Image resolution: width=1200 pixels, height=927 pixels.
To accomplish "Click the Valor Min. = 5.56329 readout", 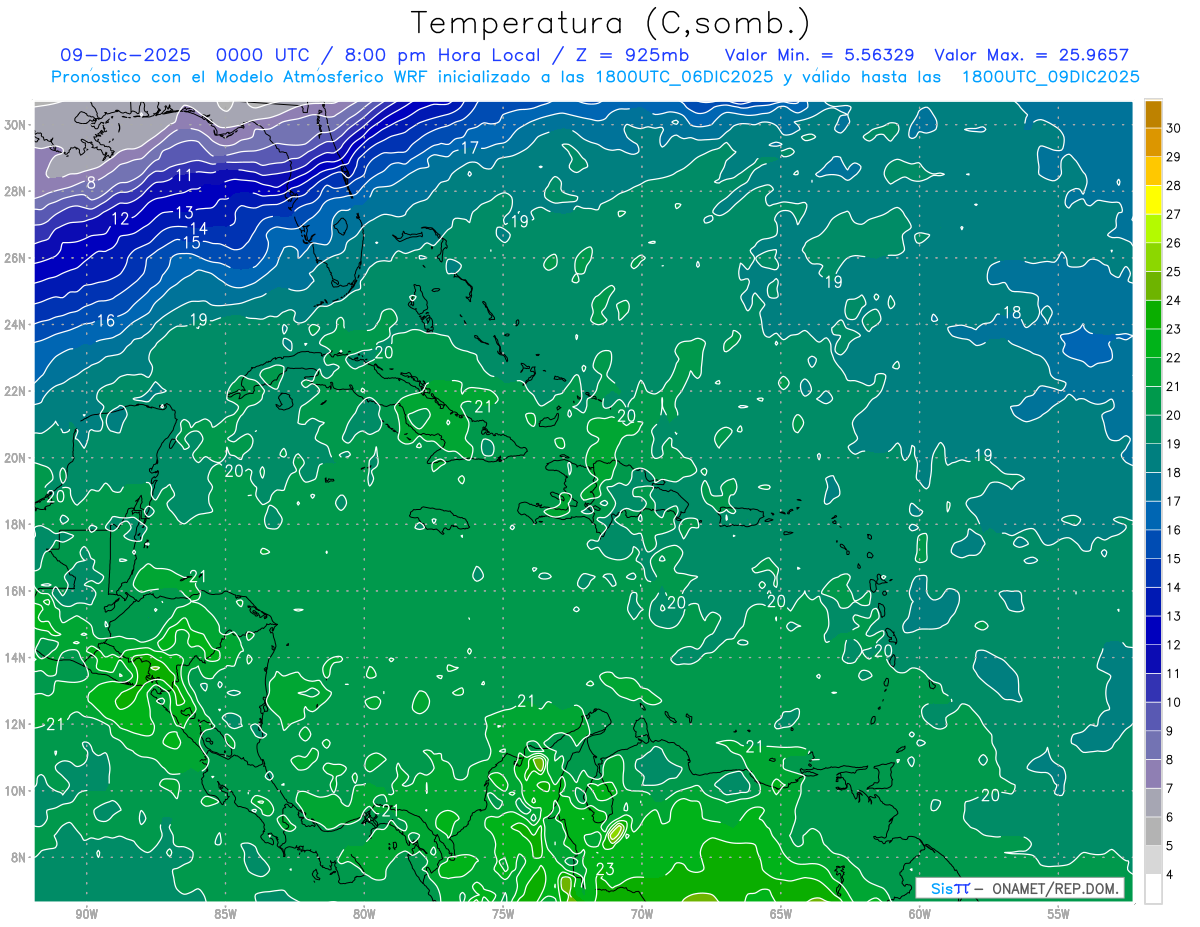I will 819,56.
